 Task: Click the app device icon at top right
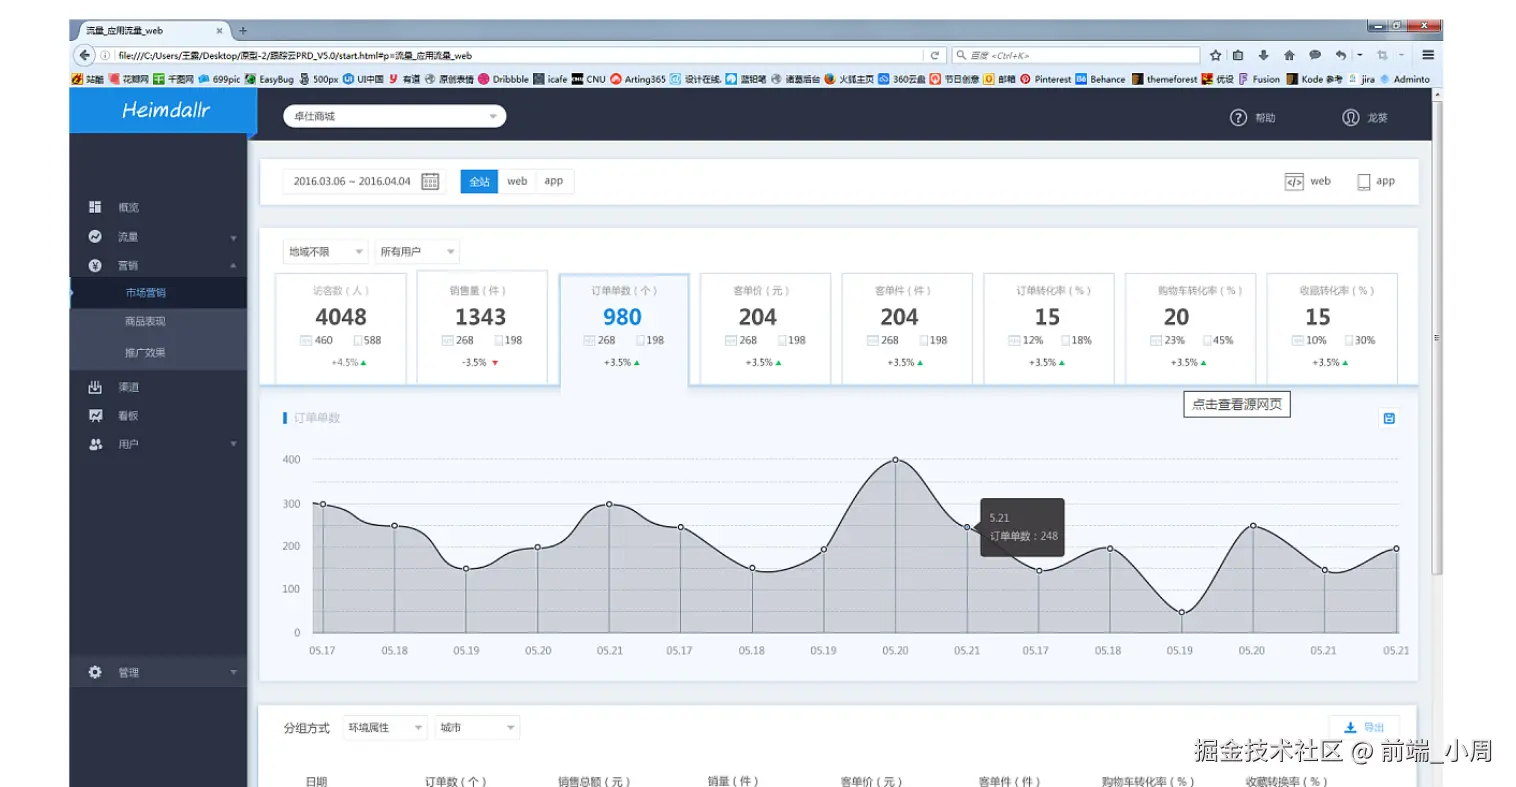pos(1363,182)
